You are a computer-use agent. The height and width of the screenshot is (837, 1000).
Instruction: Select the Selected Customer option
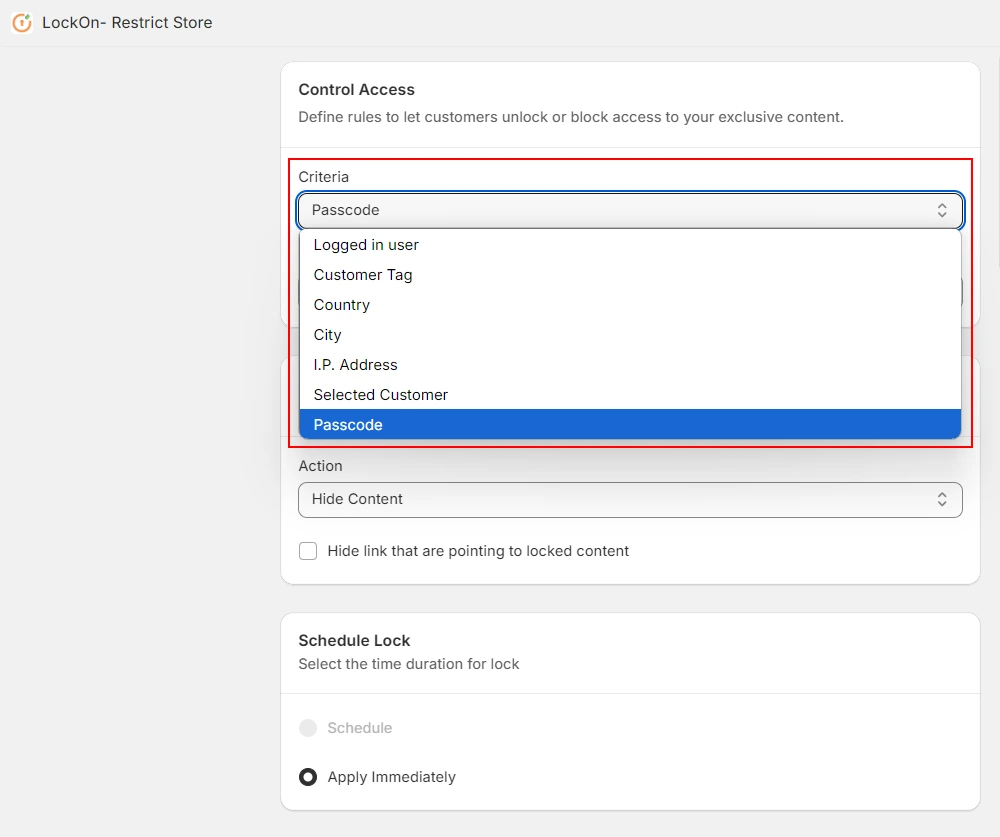pyautogui.click(x=630, y=395)
